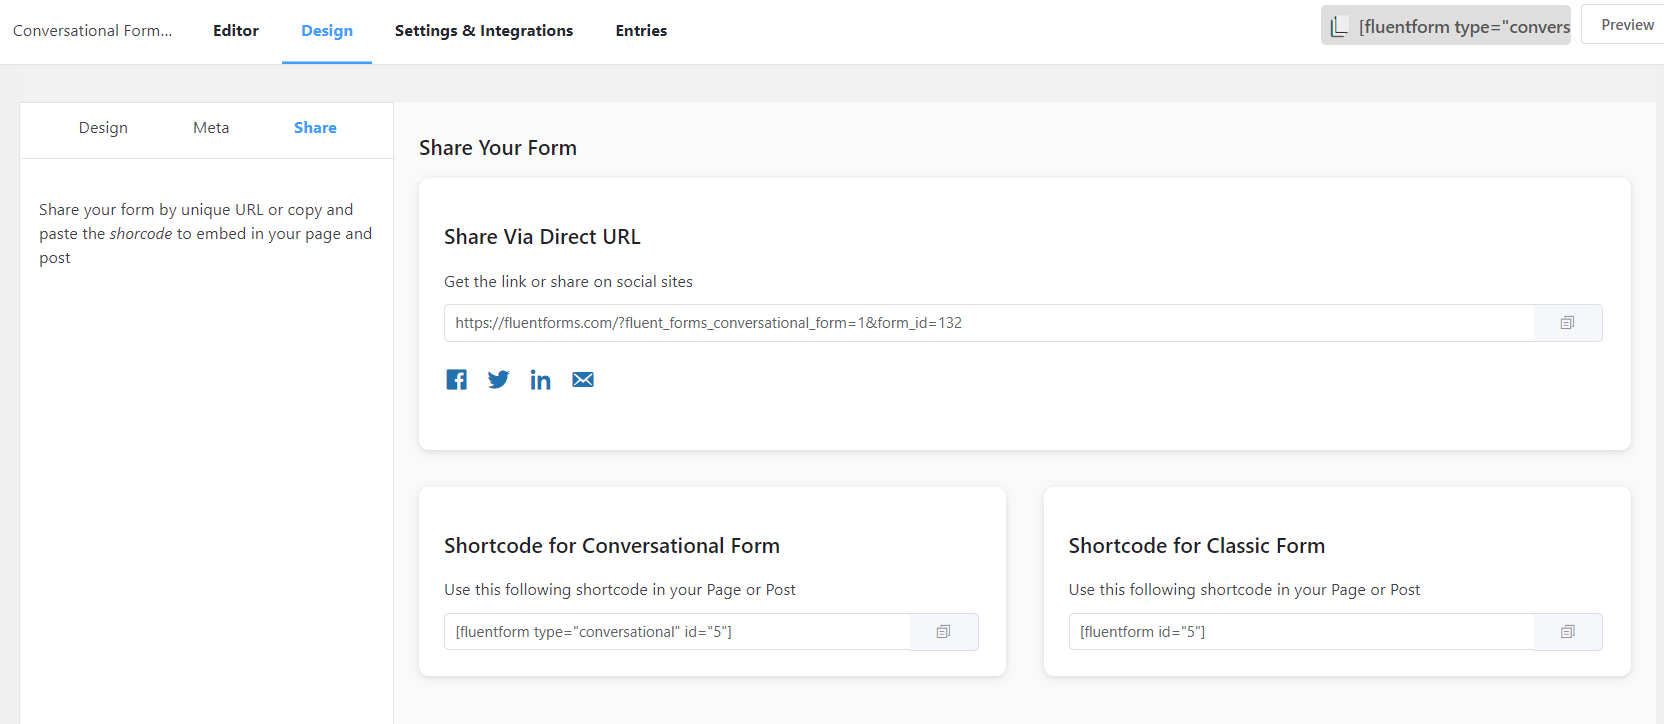Open the Design sub-tab in sidebar
Screen dimensions: 1664x724
(x=103, y=128)
